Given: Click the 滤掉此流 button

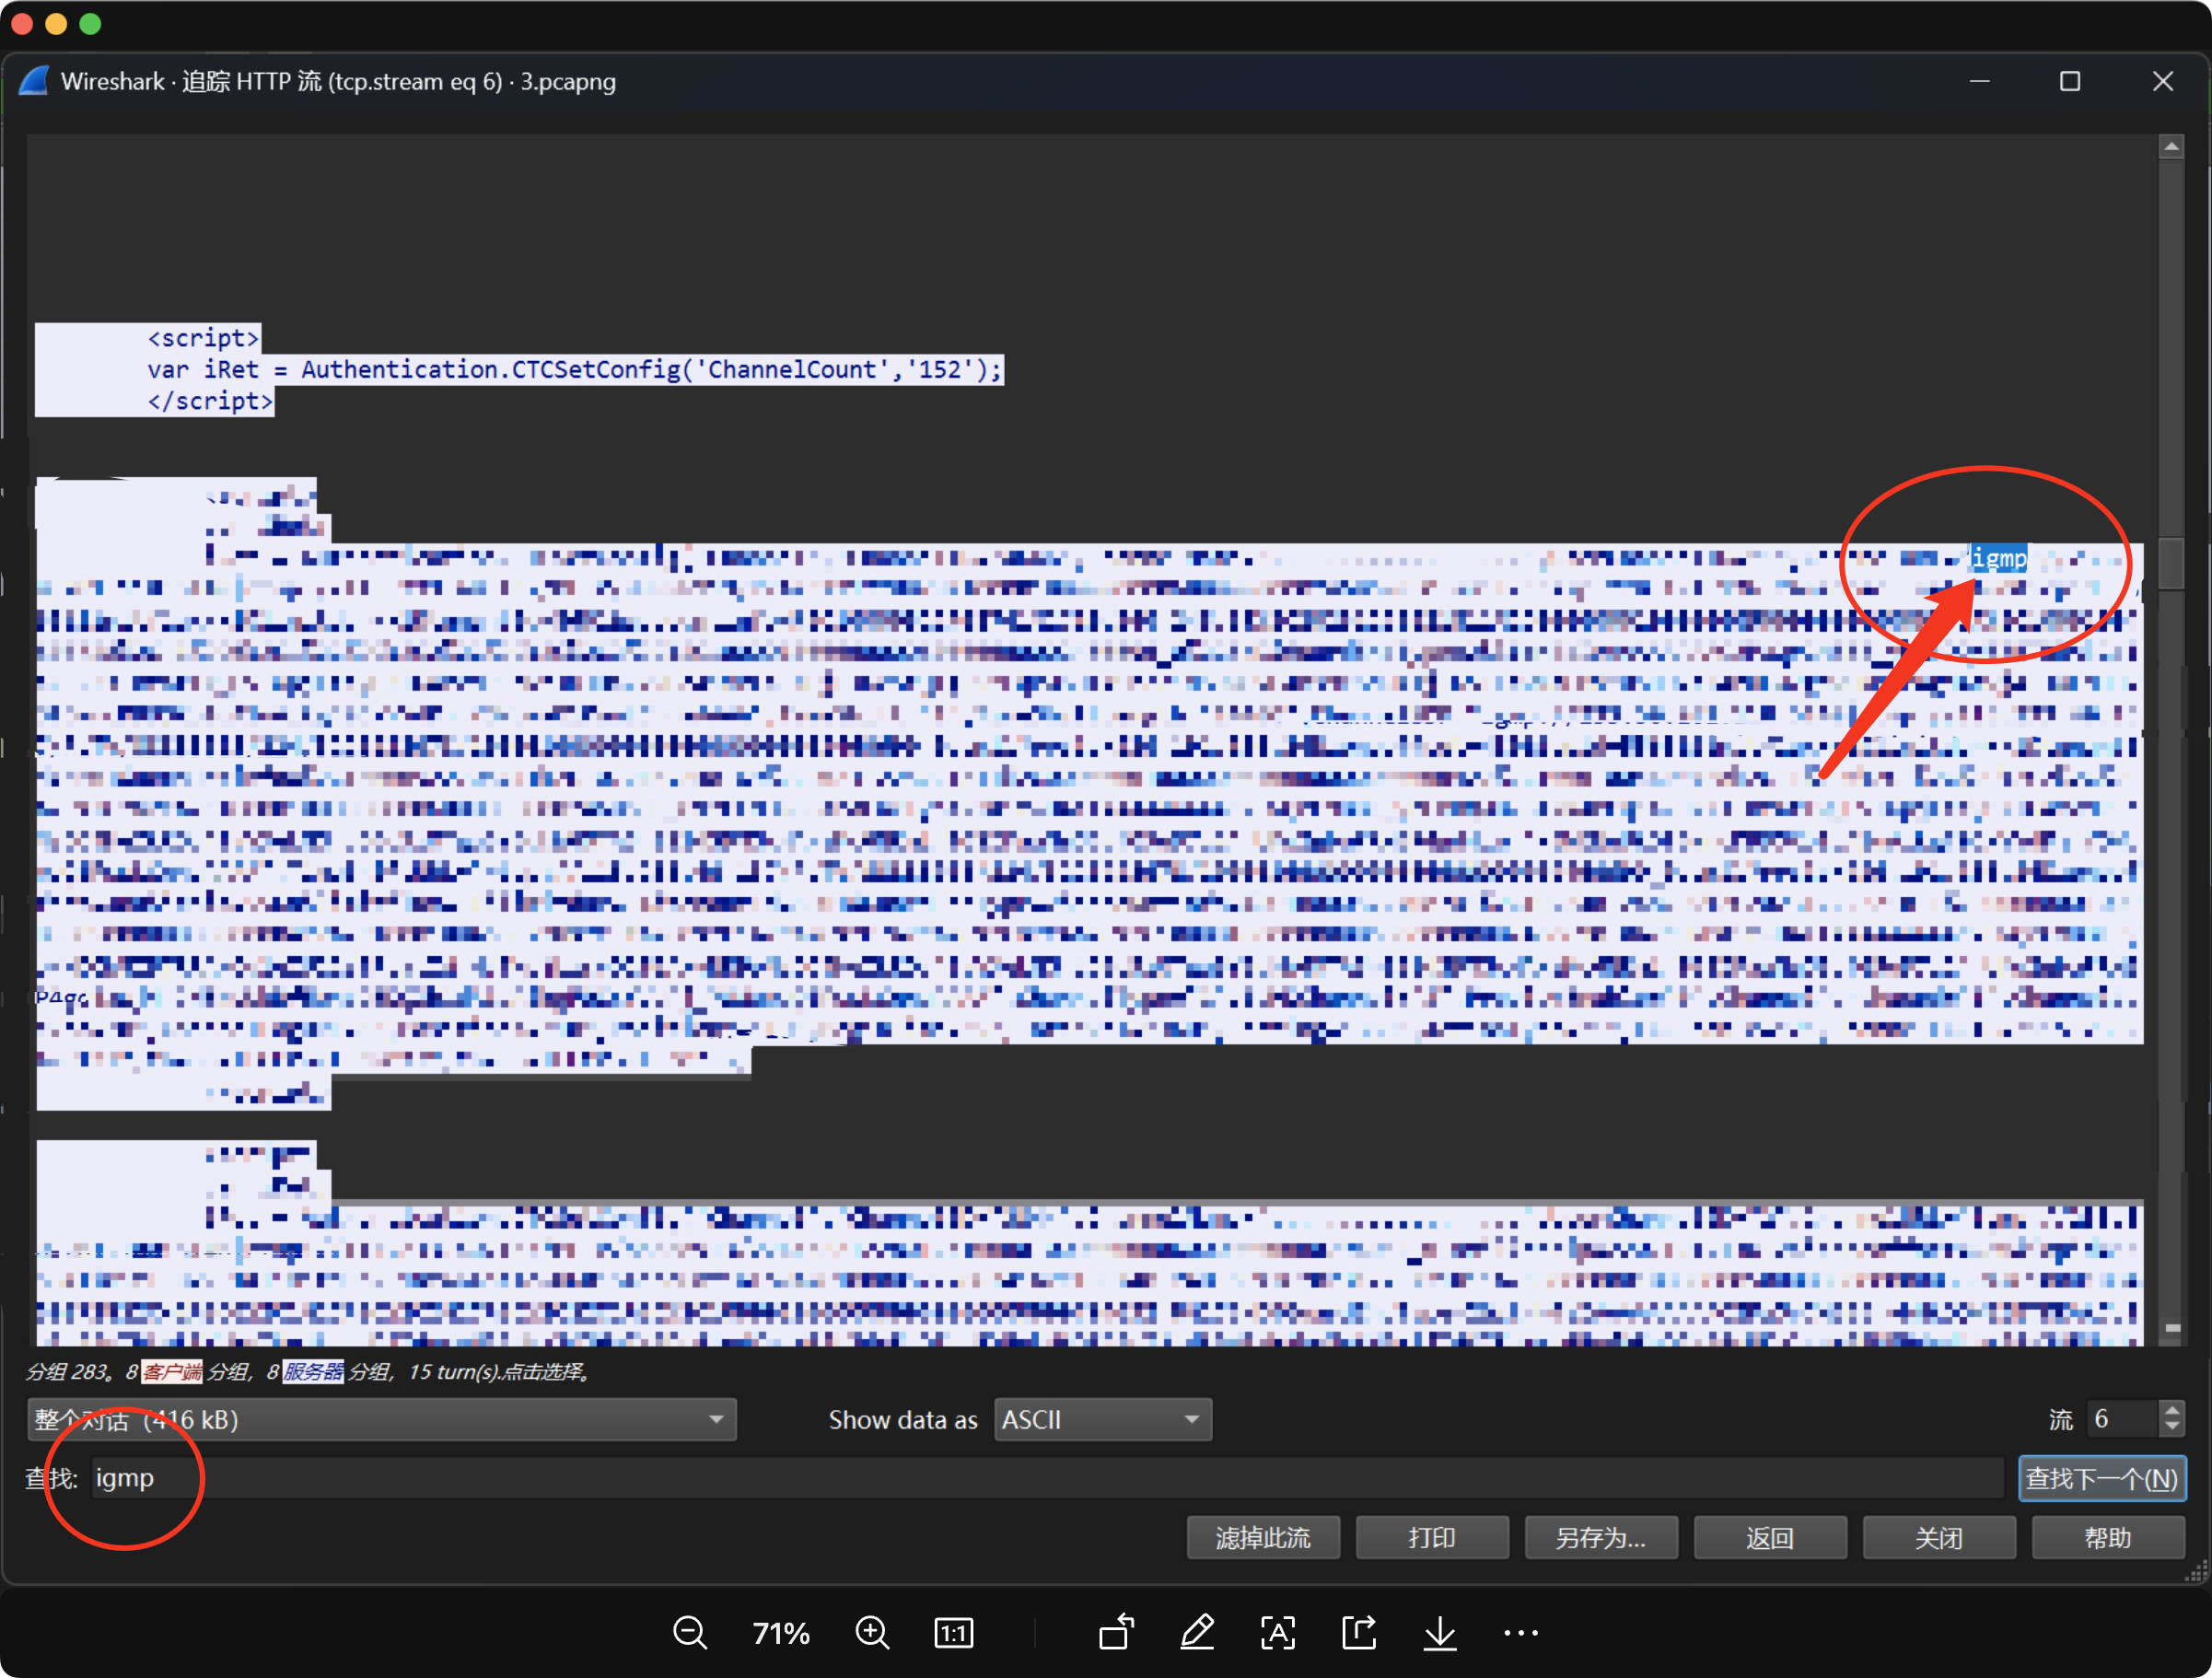Looking at the screenshot, I should [x=1262, y=1537].
